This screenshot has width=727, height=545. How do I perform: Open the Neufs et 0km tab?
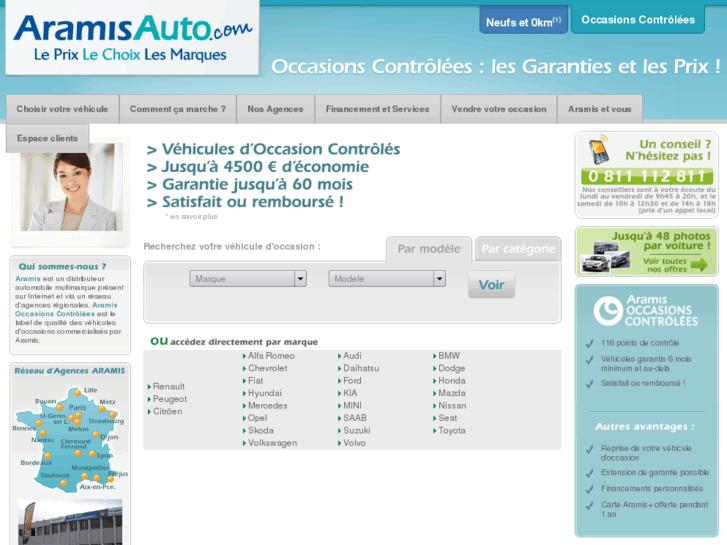coord(523,21)
